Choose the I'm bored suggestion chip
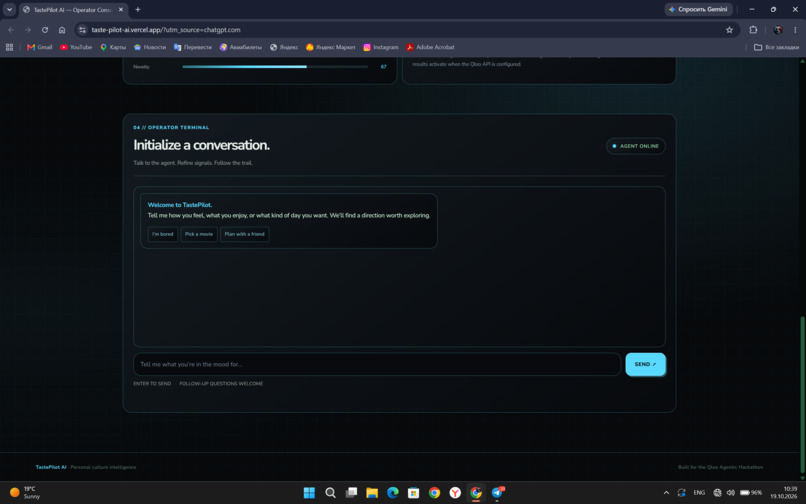This screenshot has width=806, height=504. coord(162,234)
